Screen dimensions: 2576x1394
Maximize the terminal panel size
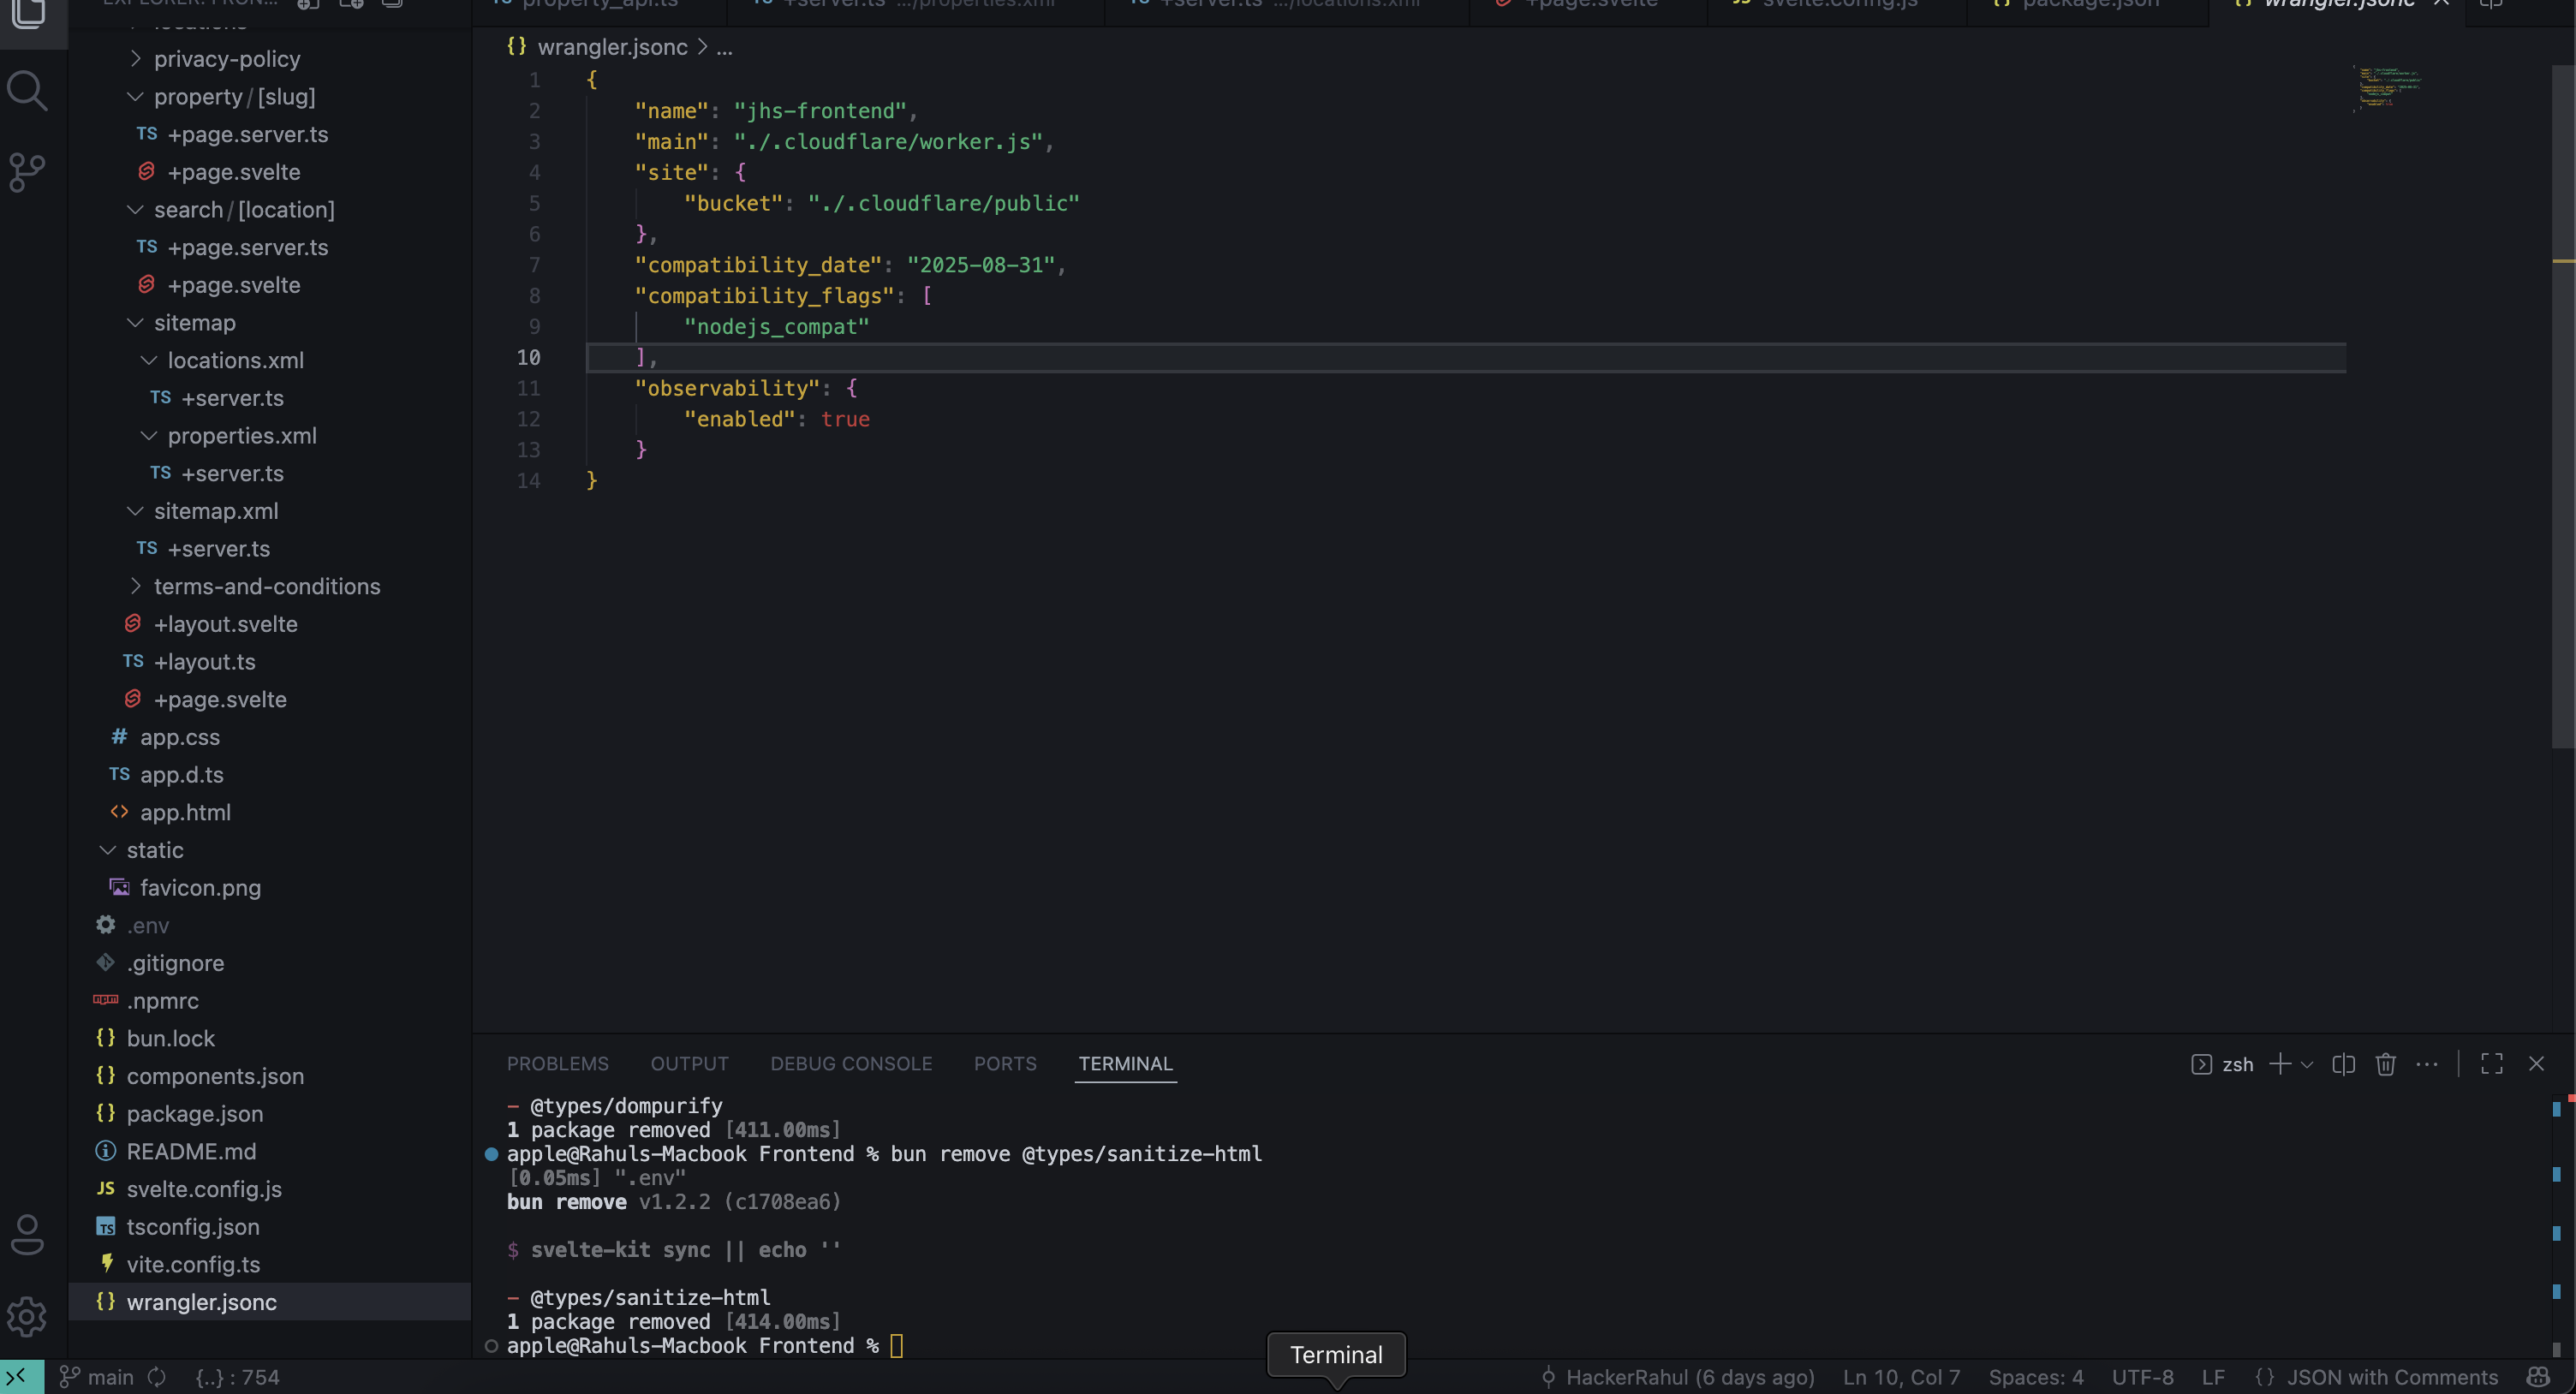(x=2491, y=1064)
